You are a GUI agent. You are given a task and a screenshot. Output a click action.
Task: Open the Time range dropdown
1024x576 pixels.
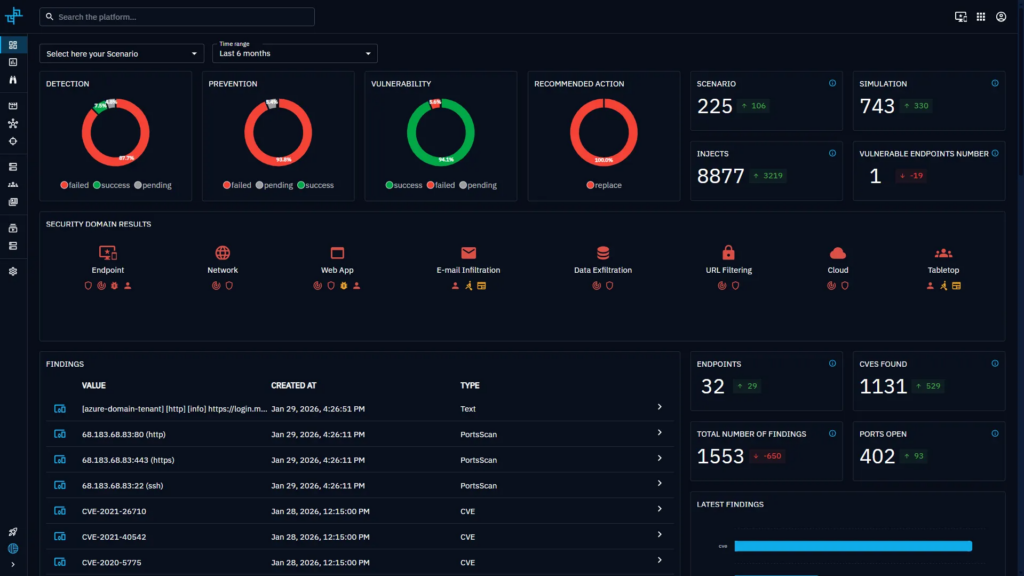point(294,53)
